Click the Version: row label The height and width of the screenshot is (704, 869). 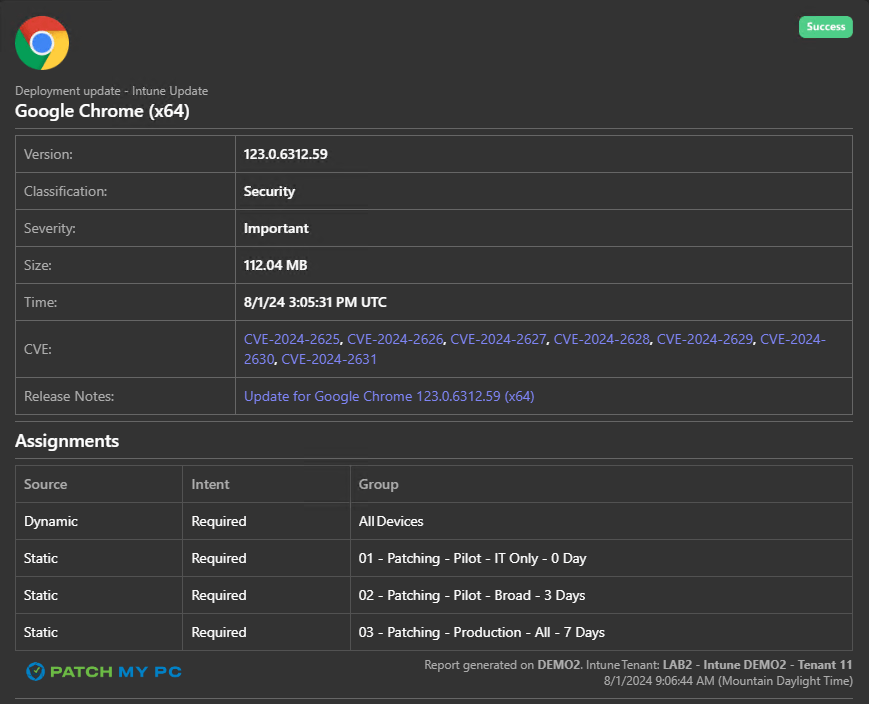click(x=48, y=154)
